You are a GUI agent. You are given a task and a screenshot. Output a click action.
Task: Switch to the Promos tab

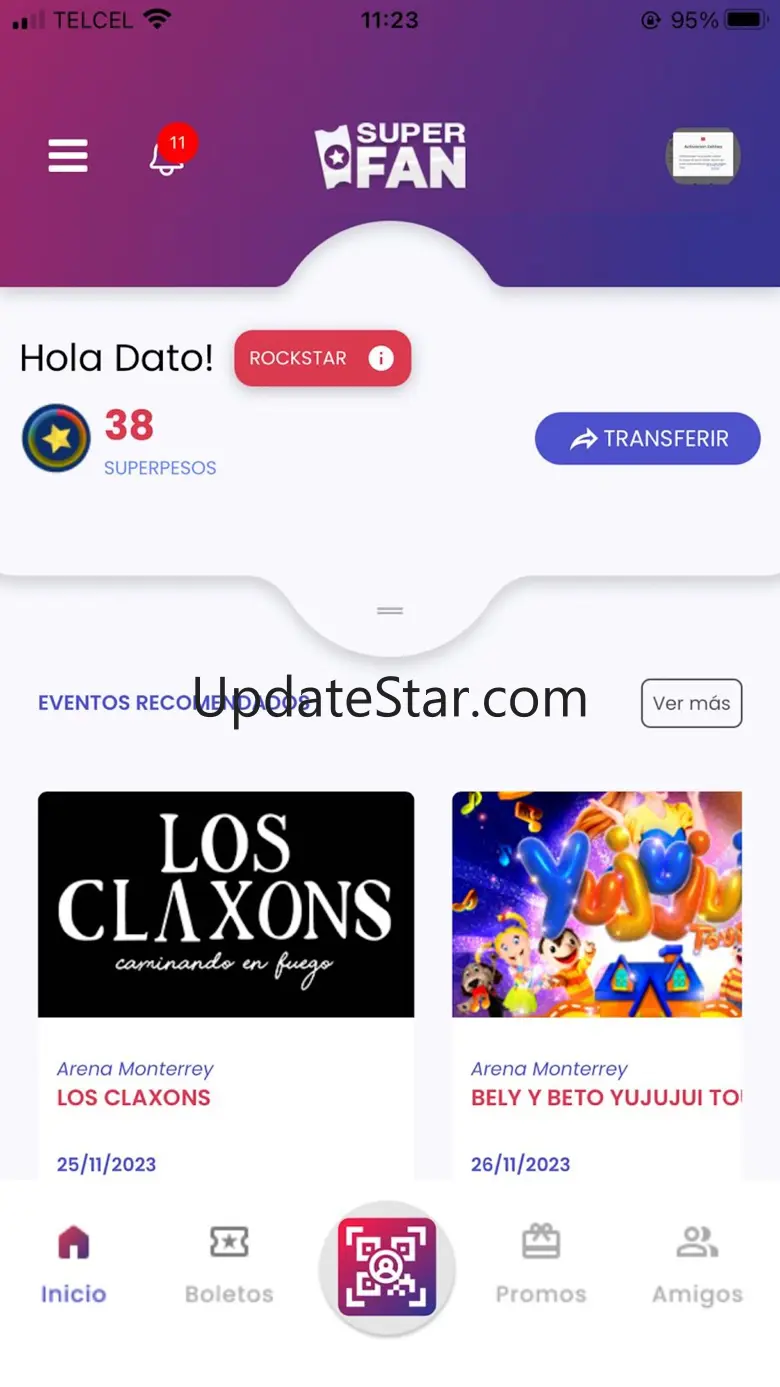[x=541, y=1265]
